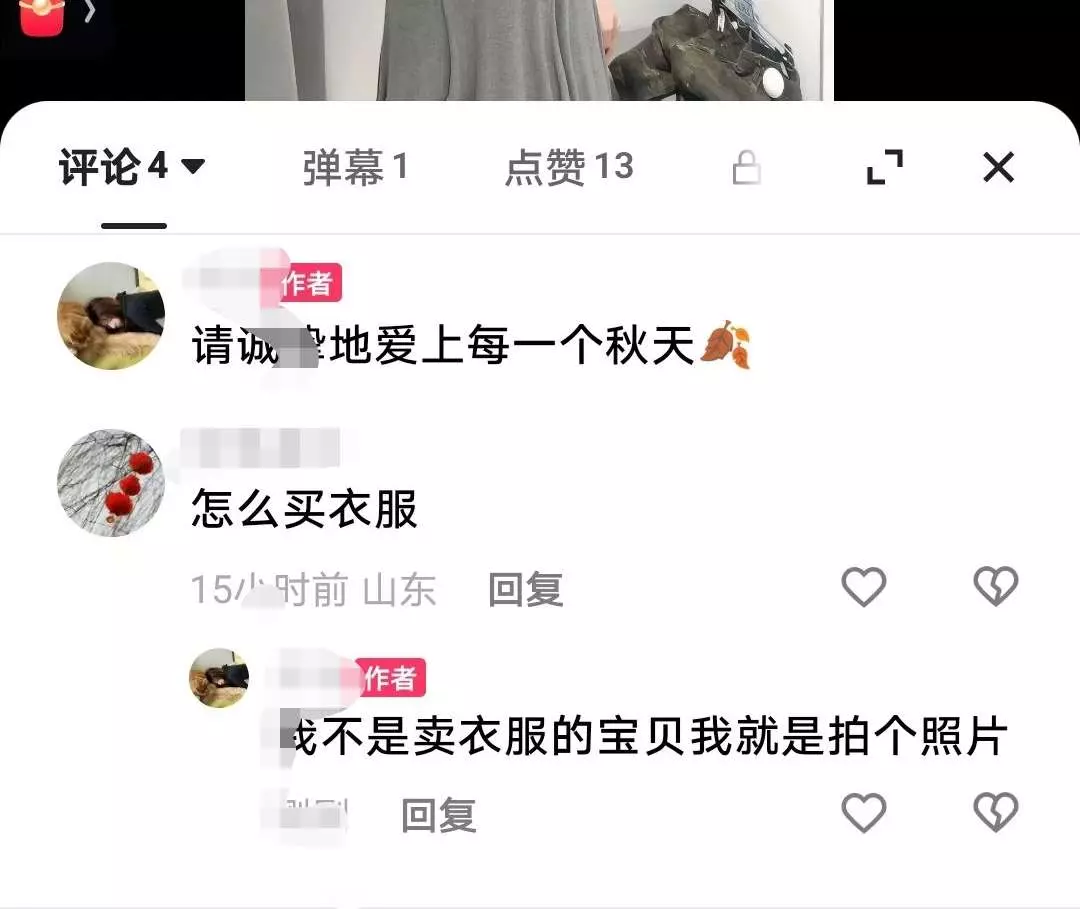The width and height of the screenshot is (1080, 909).
Task: Expand comments panel to fullscreen
Action: (x=884, y=167)
